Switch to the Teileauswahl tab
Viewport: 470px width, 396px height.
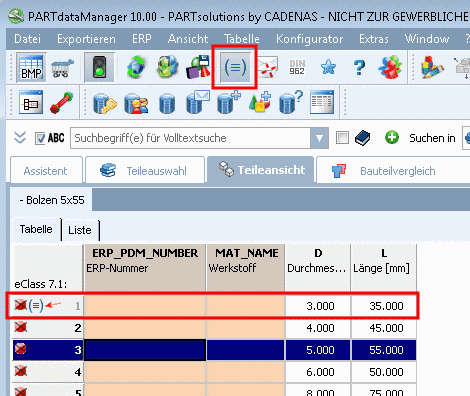(145, 170)
